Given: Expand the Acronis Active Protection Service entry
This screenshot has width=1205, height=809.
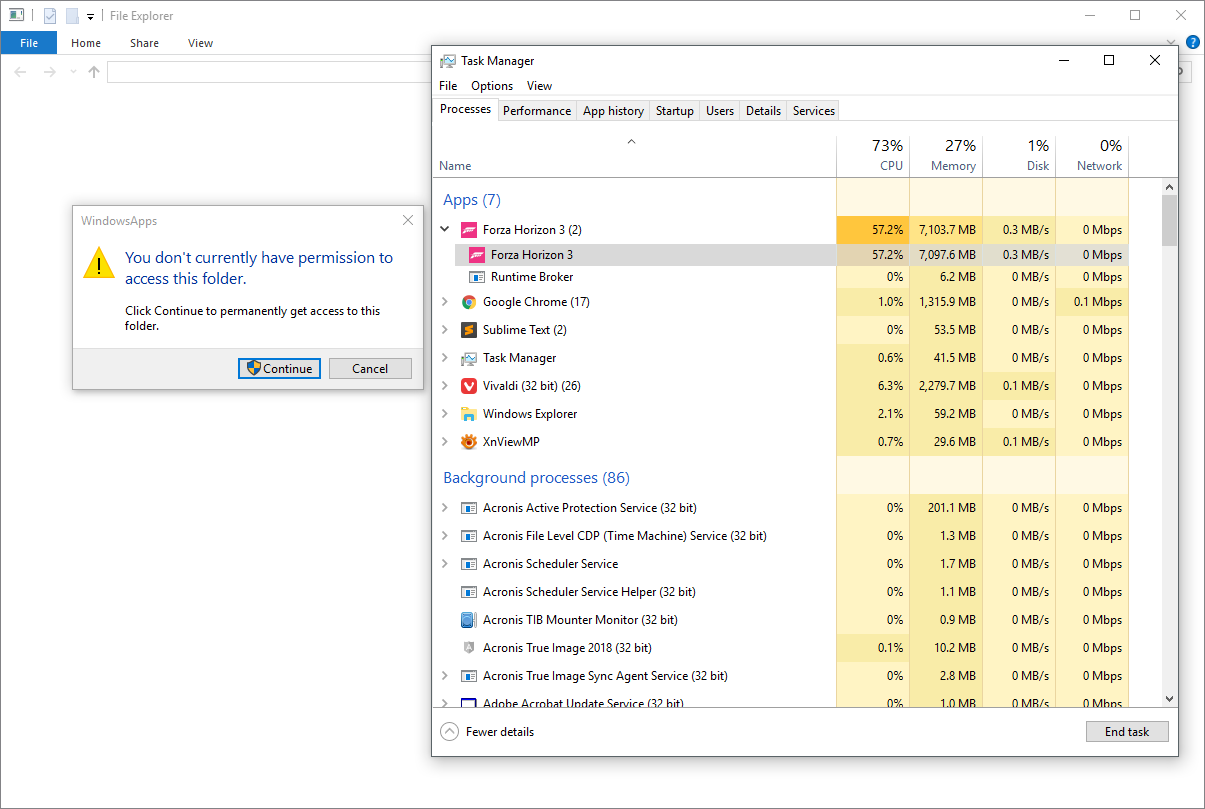Looking at the screenshot, I should (445, 508).
